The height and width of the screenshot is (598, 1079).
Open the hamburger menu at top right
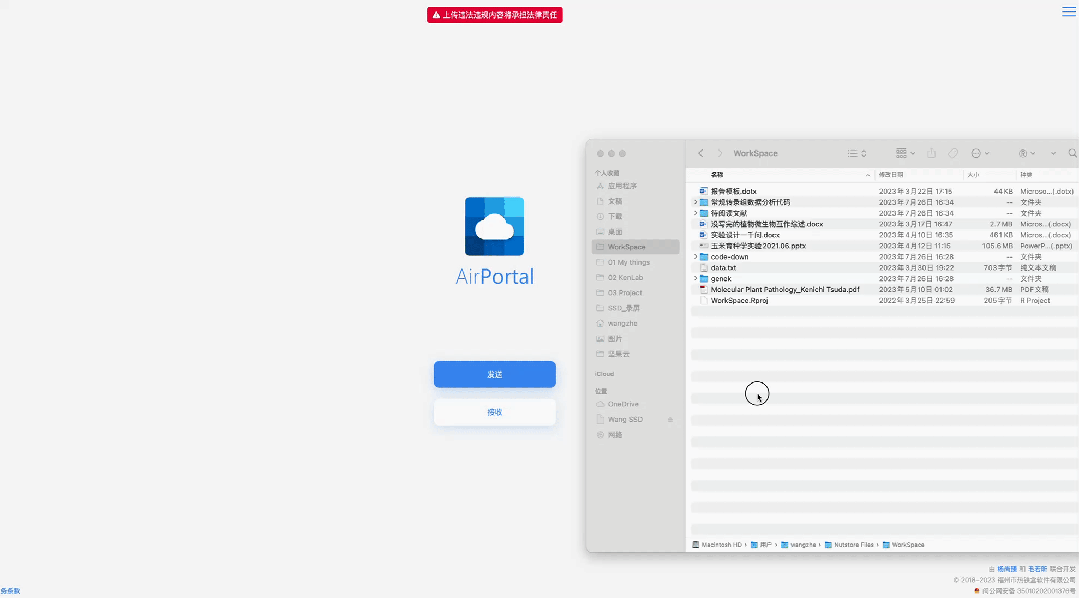click(x=1068, y=11)
